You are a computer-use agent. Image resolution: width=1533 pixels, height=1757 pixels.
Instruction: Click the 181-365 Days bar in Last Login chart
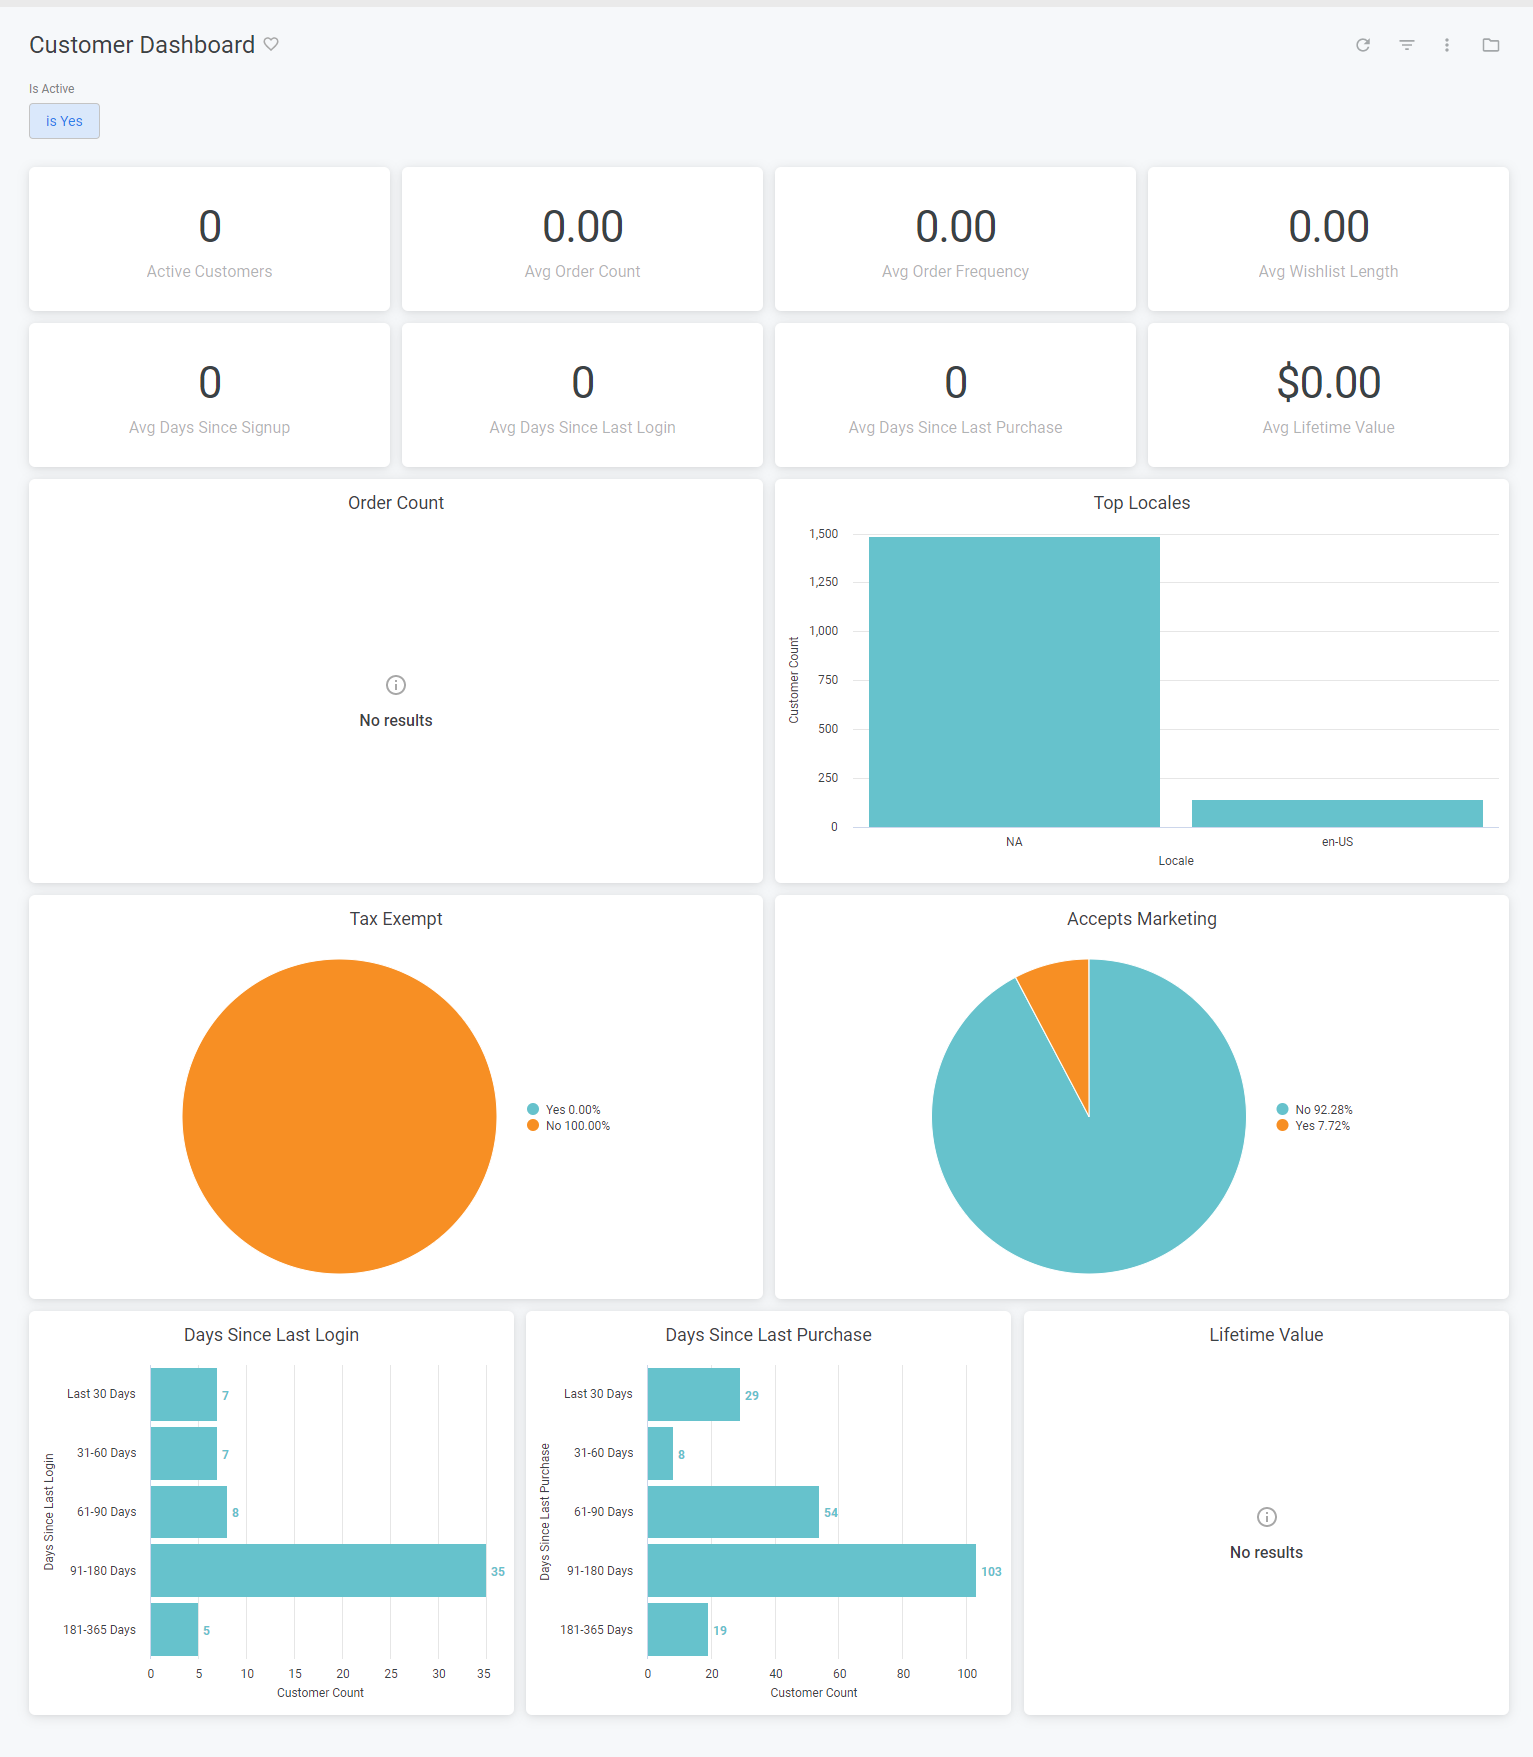click(x=175, y=1630)
